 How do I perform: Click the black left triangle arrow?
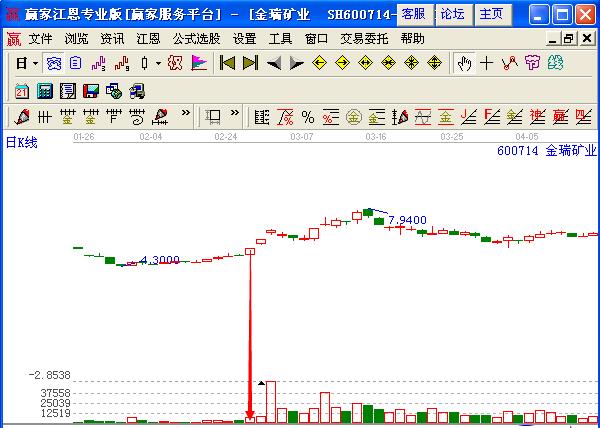point(274,63)
